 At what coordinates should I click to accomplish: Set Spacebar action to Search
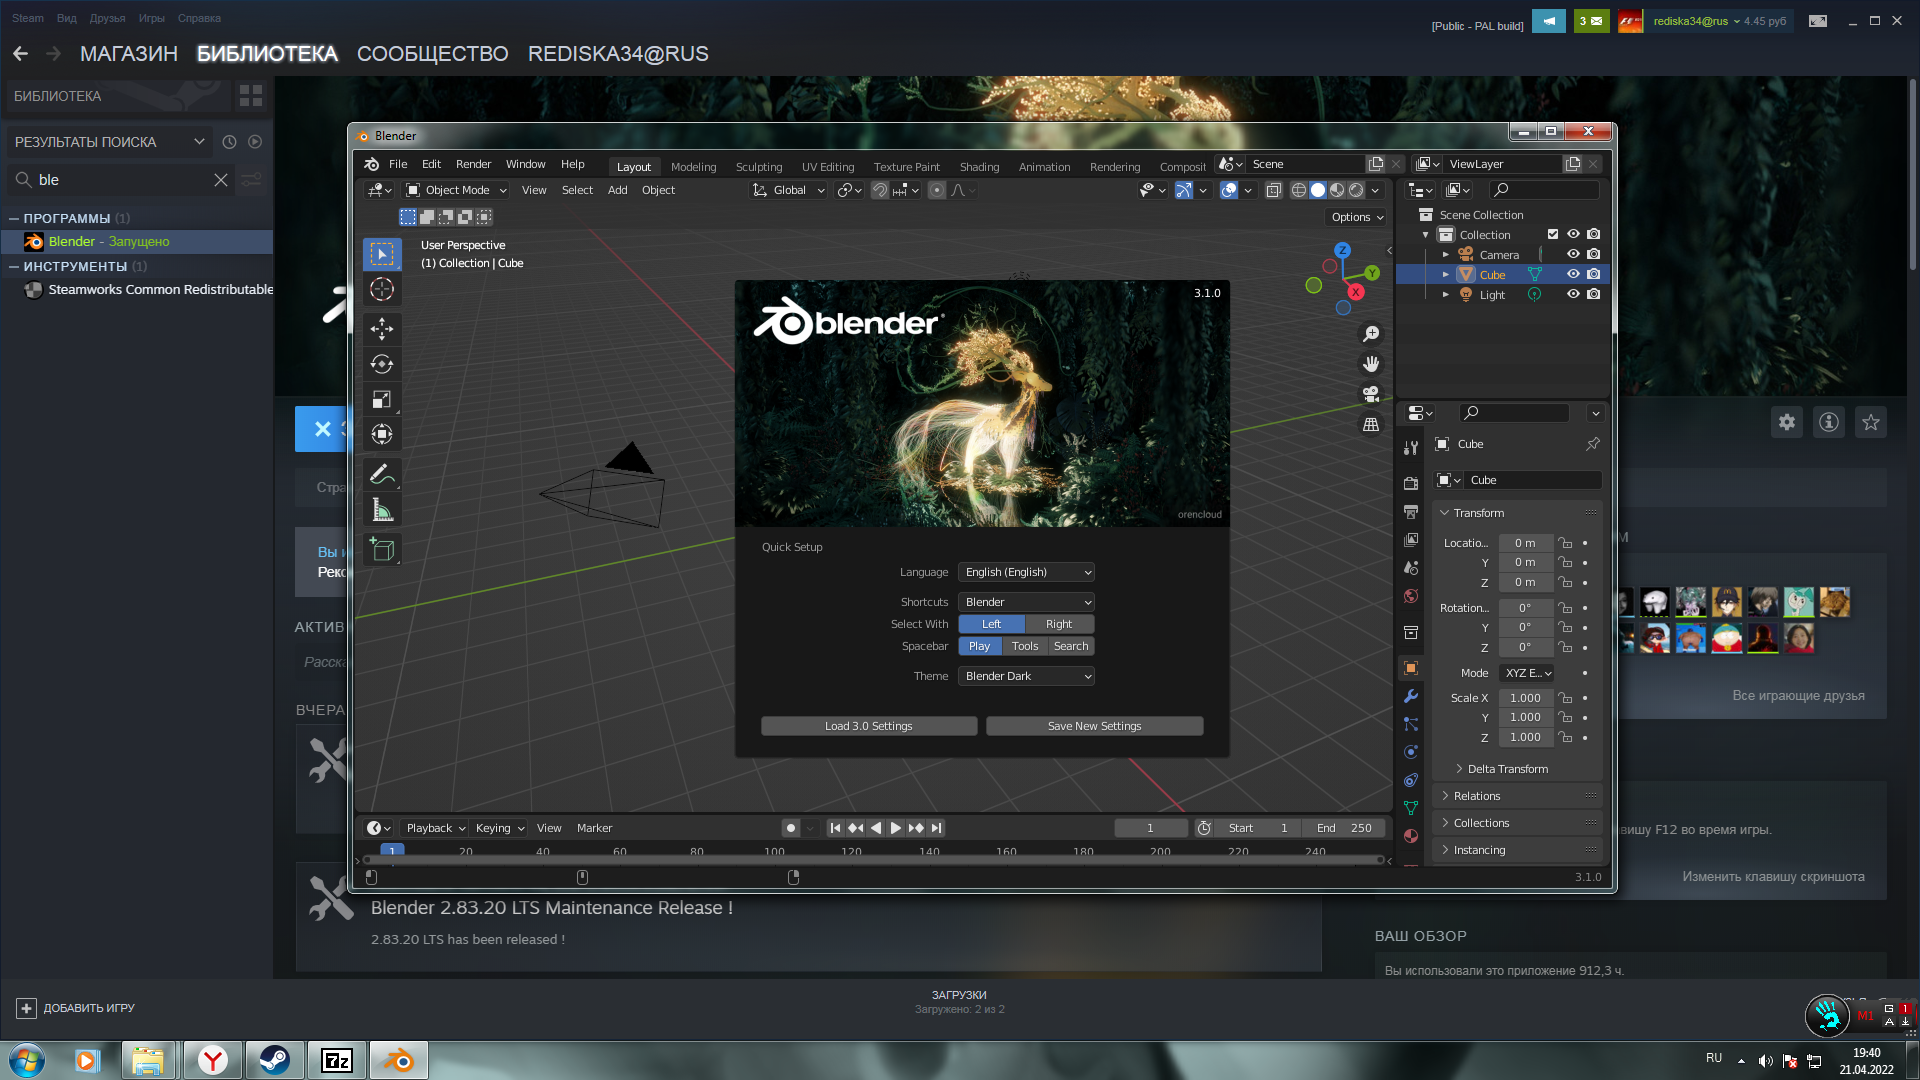[1071, 646]
